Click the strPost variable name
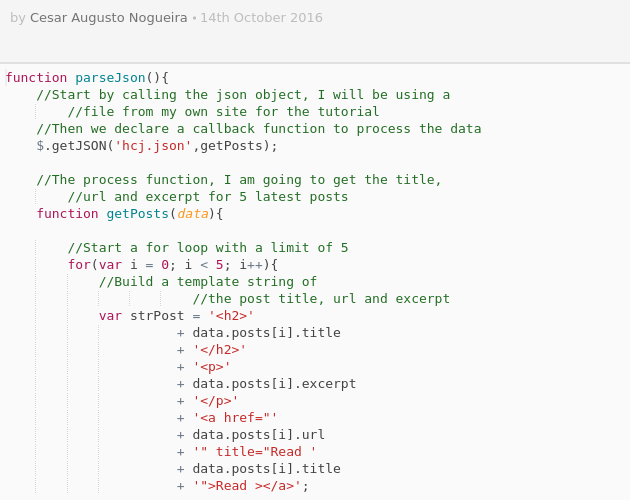 (157, 316)
